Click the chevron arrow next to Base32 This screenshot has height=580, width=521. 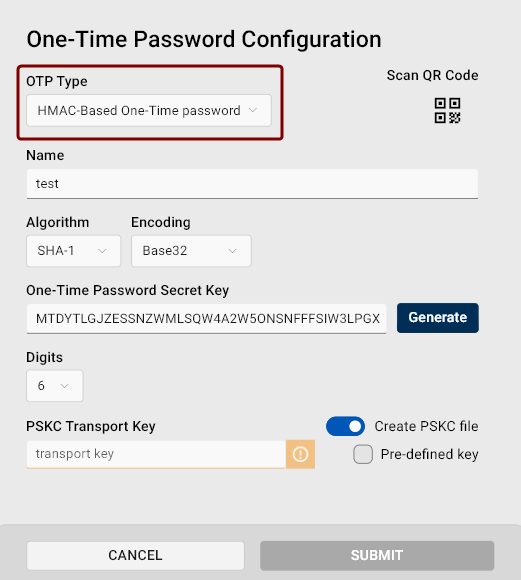click(x=232, y=251)
